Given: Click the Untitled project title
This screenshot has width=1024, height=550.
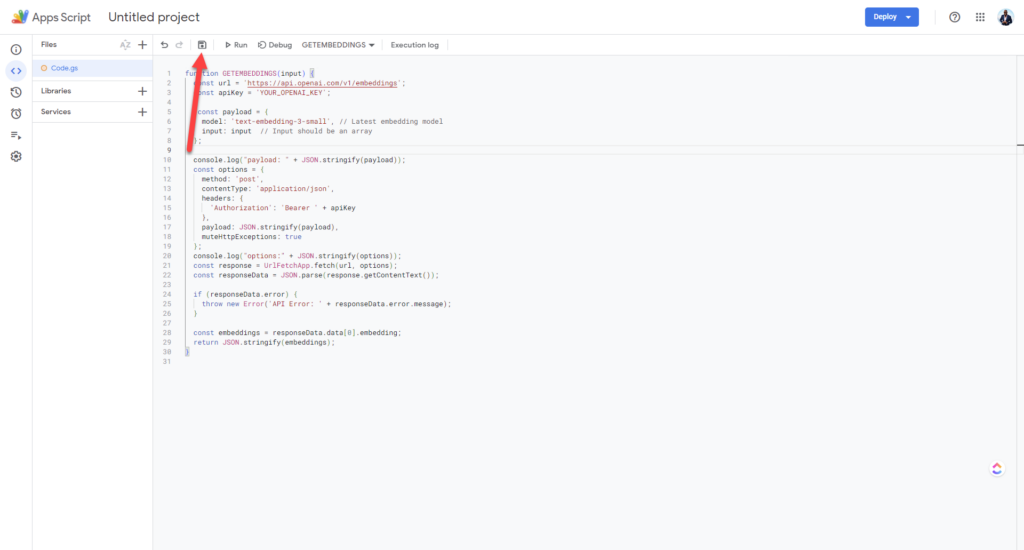Looking at the screenshot, I should point(154,17).
